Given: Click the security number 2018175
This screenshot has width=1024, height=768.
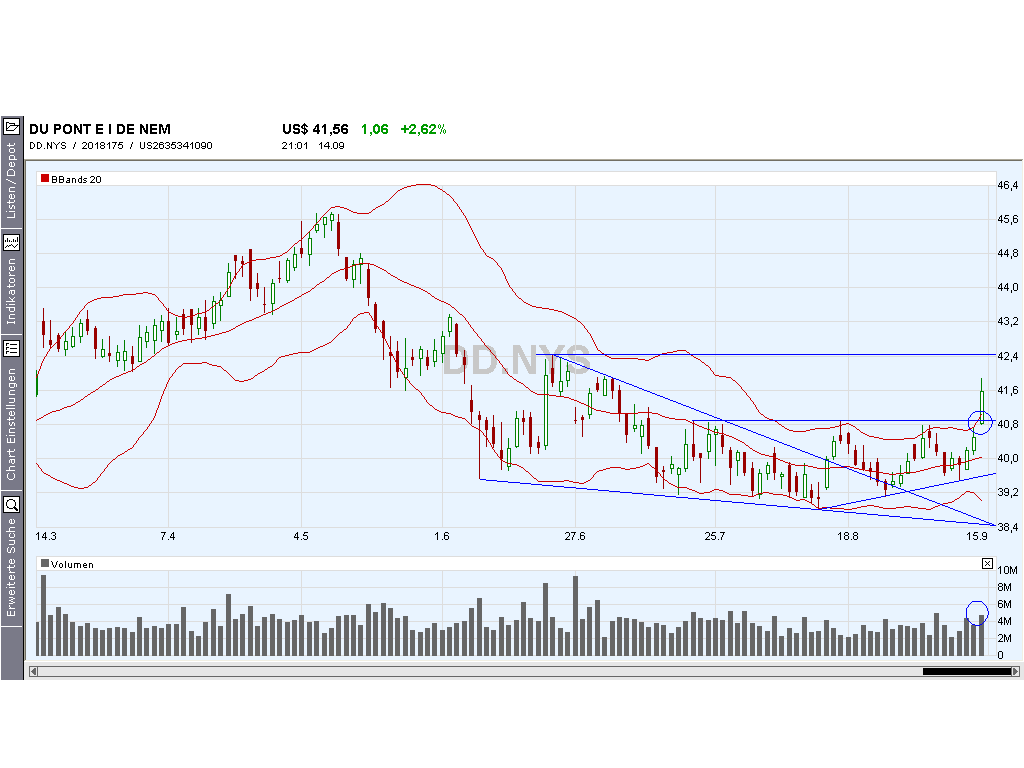Looking at the screenshot, I should point(103,146).
